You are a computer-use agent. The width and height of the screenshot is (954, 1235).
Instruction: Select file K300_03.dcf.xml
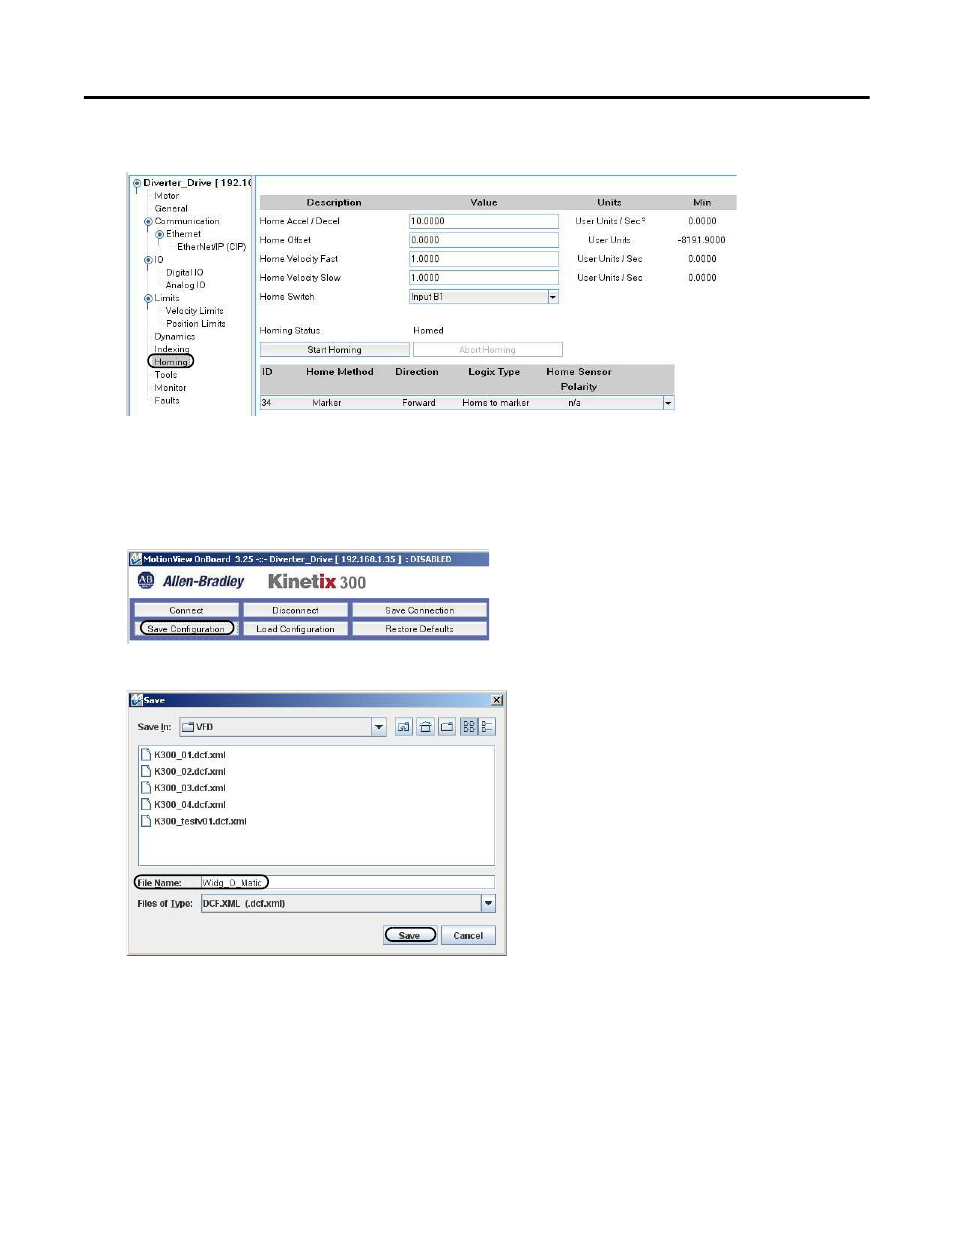point(190,788)
